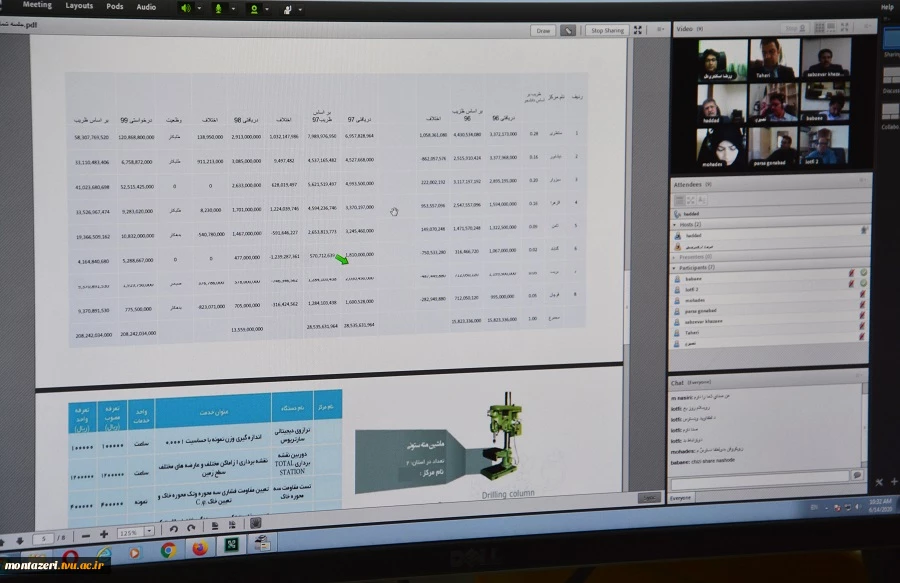900x583 pixels.
Task: Switch Video pod to grid view
Action: tap(820, 28)
